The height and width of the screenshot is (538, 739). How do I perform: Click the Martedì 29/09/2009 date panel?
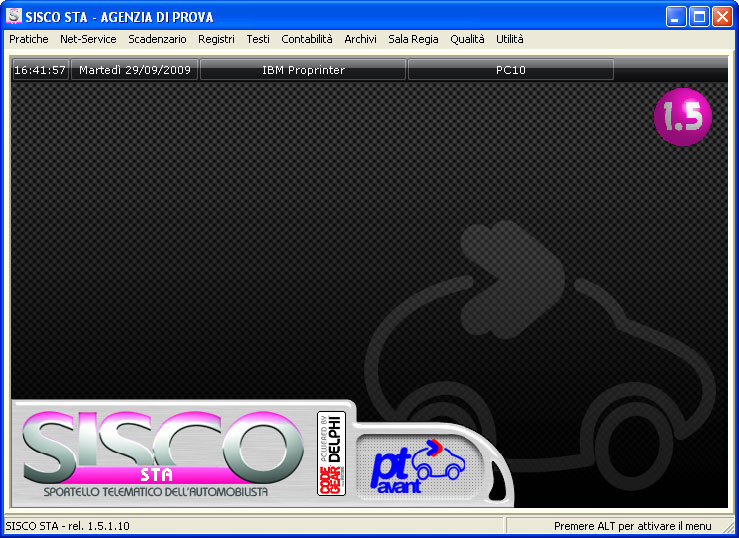pyautogui.click(x=135, y=70)
